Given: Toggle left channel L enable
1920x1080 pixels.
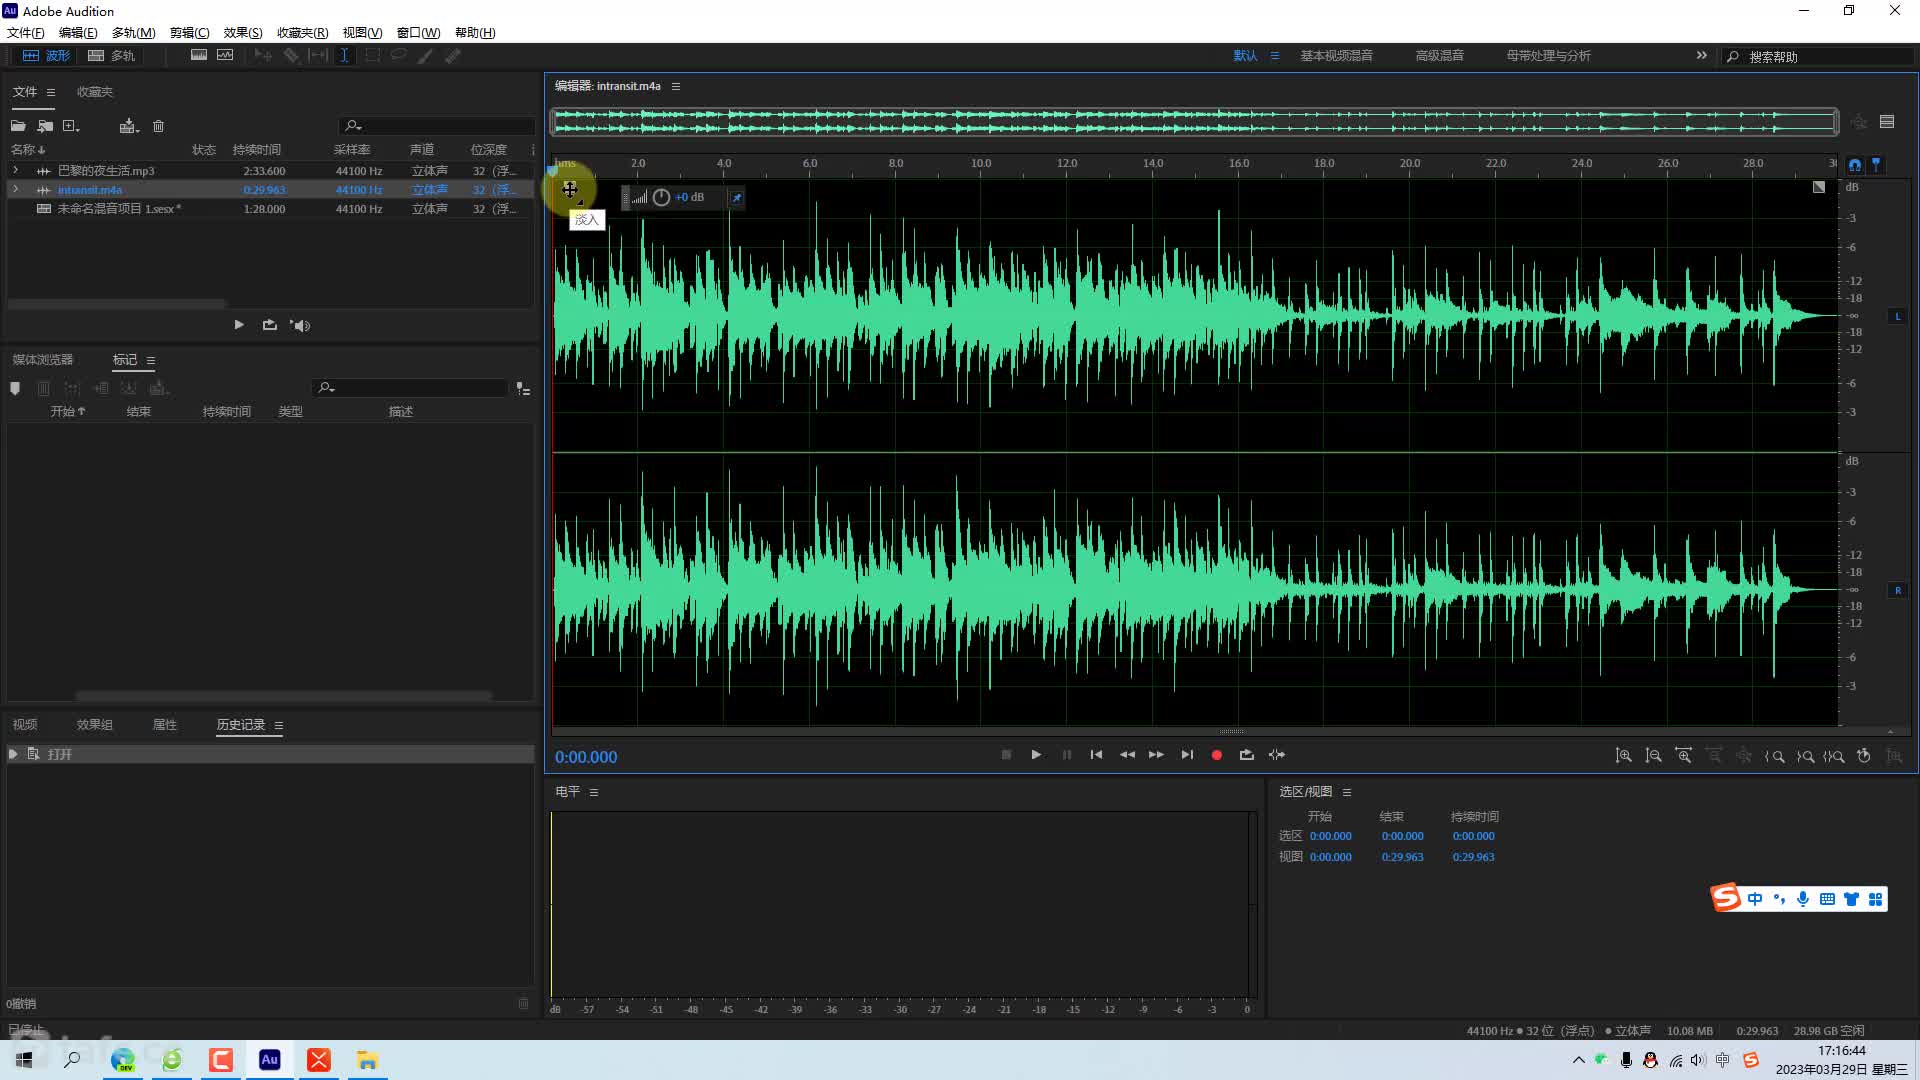Looking at the screenshot, I should [1897, 317].
